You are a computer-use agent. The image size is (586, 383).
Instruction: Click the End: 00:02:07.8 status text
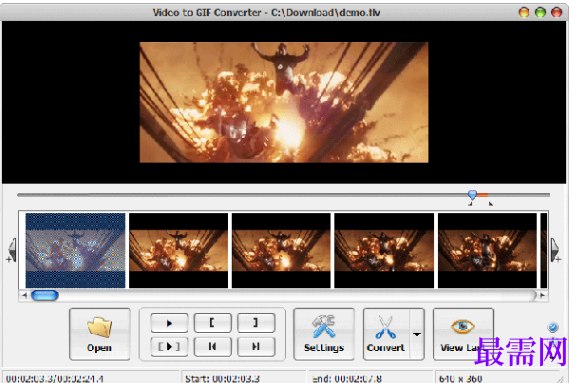coord(347,379)
